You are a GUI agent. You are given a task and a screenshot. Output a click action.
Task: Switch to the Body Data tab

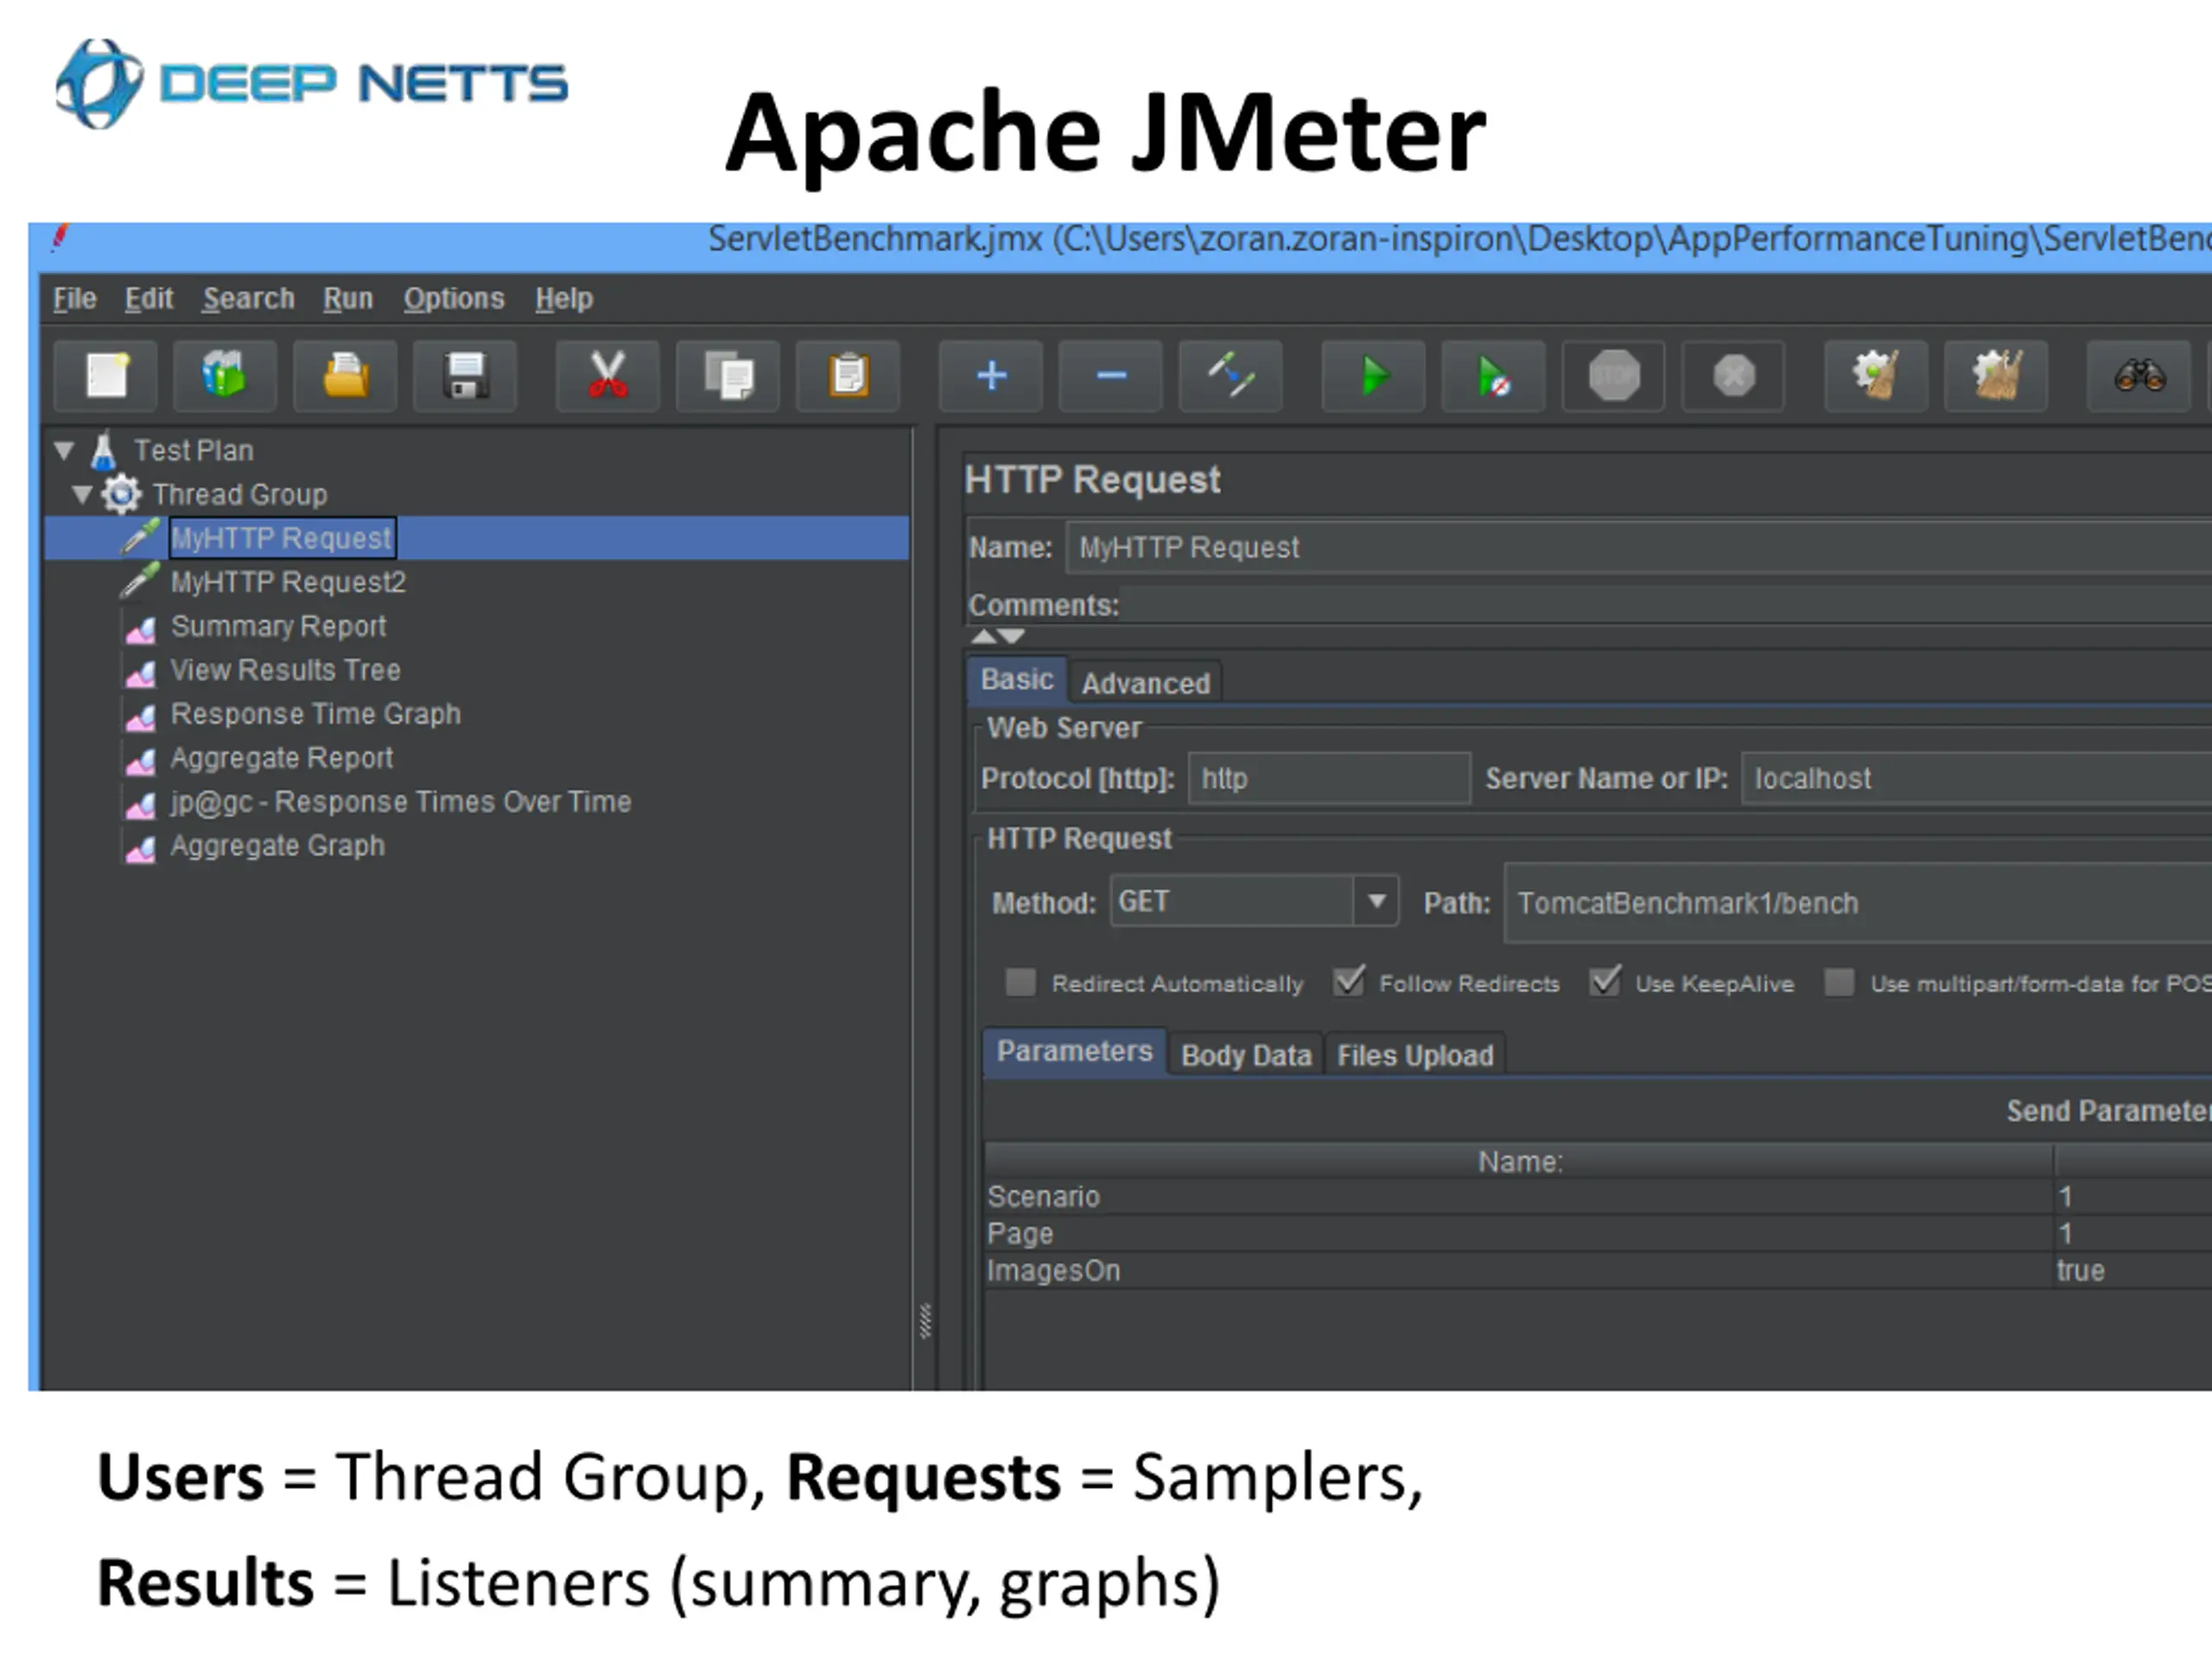click(x=1245, y=1055)
